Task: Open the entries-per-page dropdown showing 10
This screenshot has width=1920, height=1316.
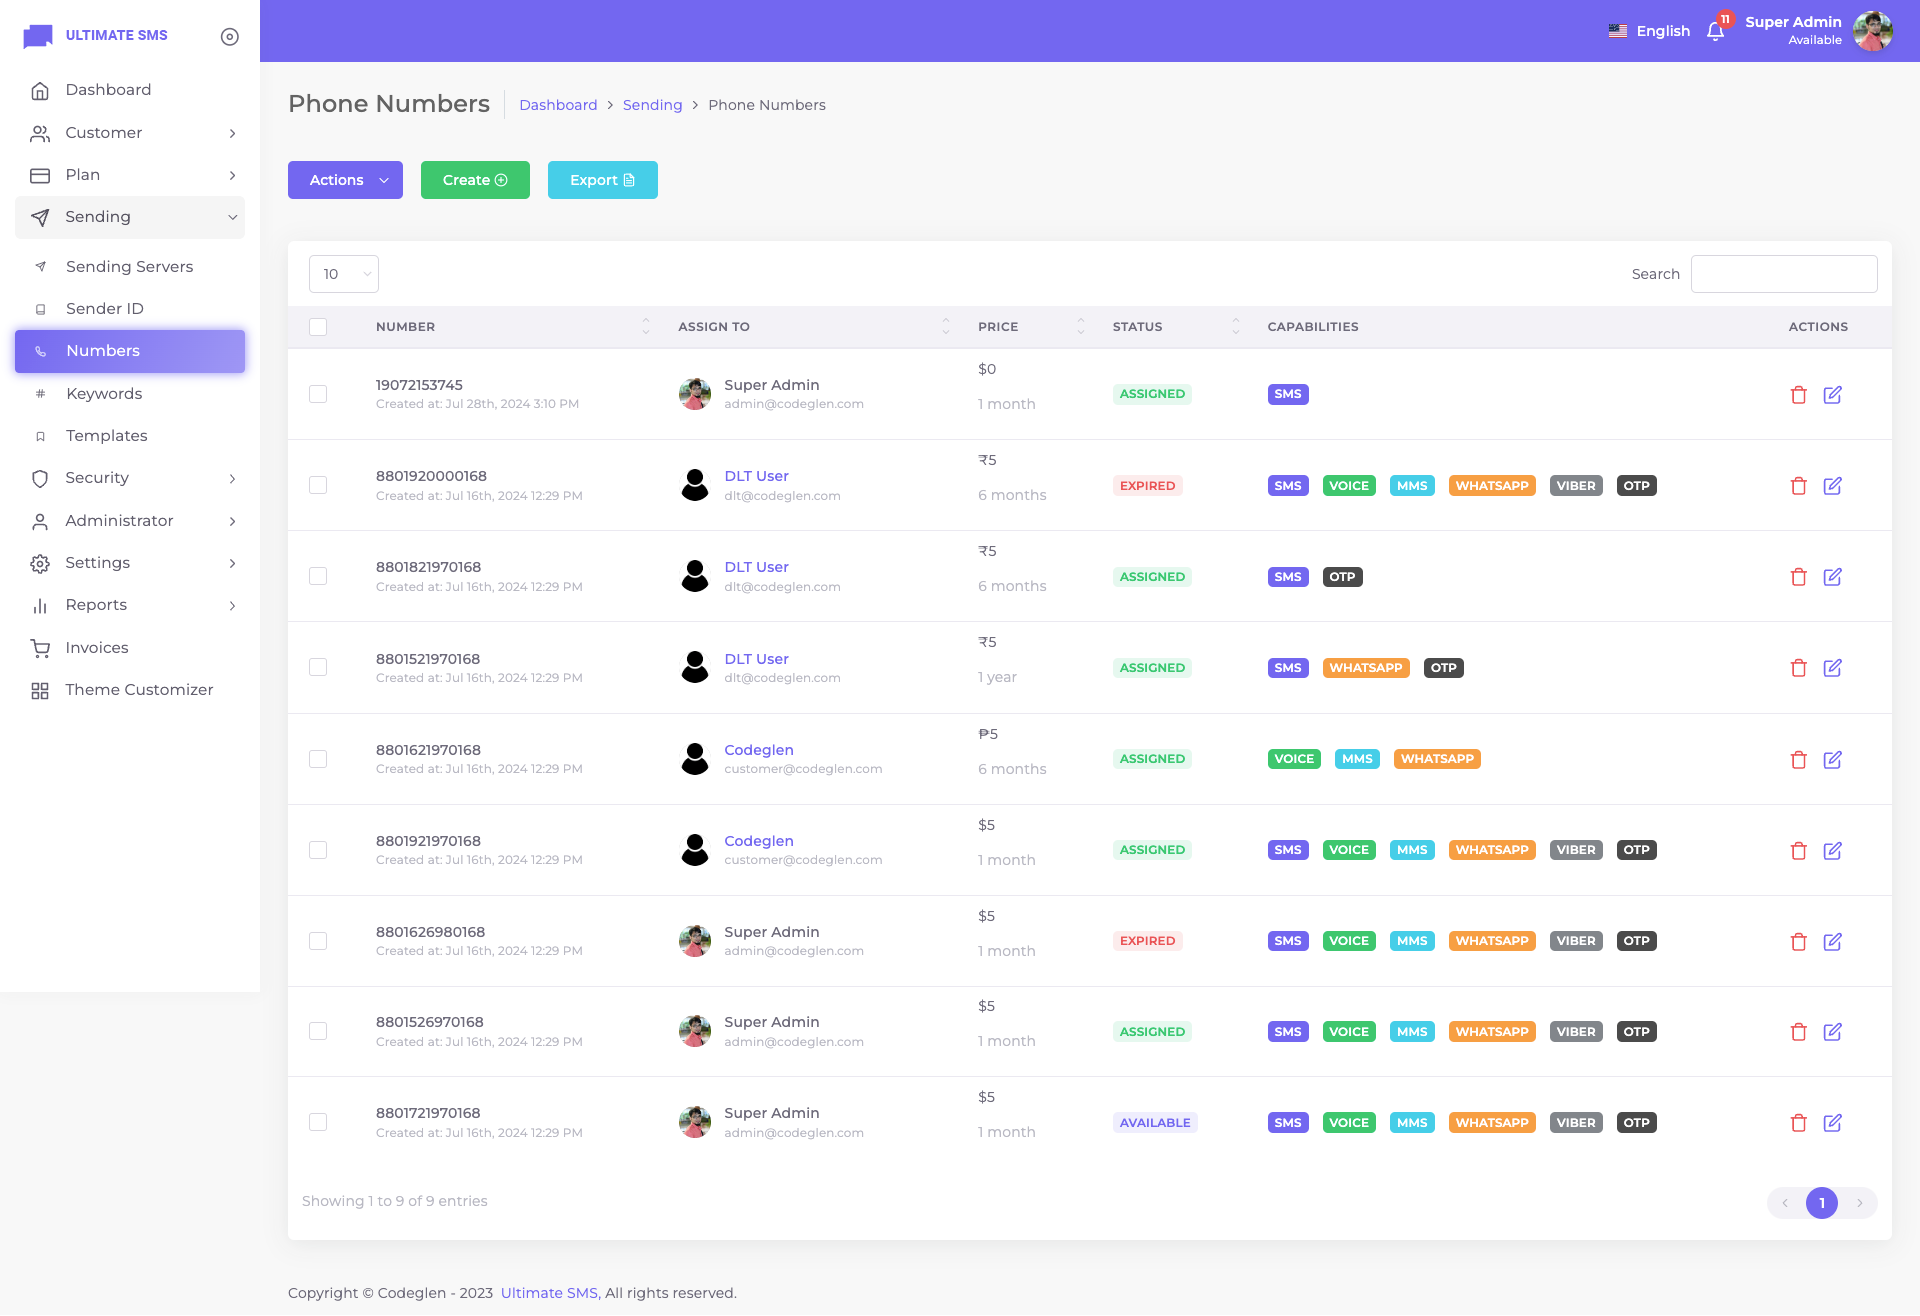Action: pyautogui.click(x=343, y=274)
